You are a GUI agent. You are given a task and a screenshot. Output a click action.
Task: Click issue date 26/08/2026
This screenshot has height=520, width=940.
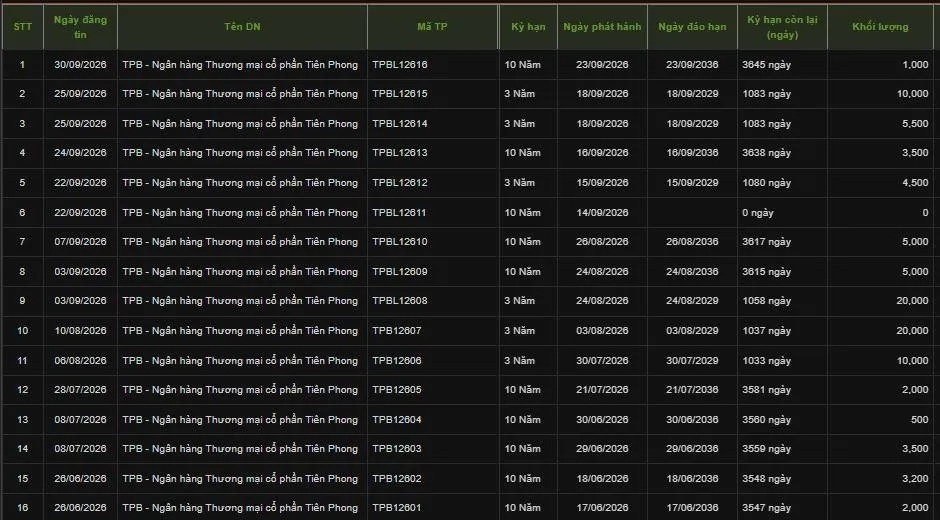point(602,242)
